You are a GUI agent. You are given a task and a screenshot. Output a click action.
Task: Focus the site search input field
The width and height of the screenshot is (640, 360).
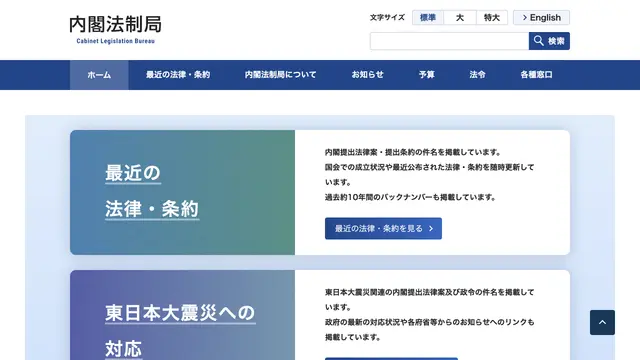pyautogui.click(x=449, y=41)
